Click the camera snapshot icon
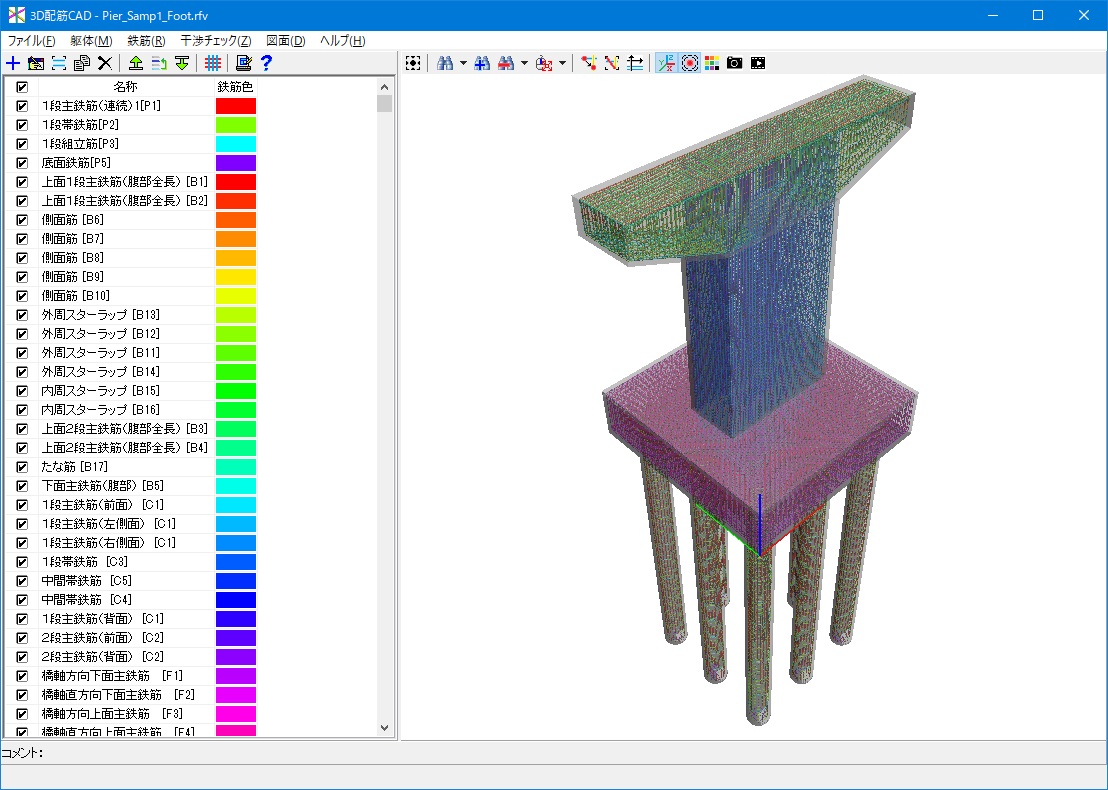The height and width of the screenshot is (790, 1108). click(735, 64)
